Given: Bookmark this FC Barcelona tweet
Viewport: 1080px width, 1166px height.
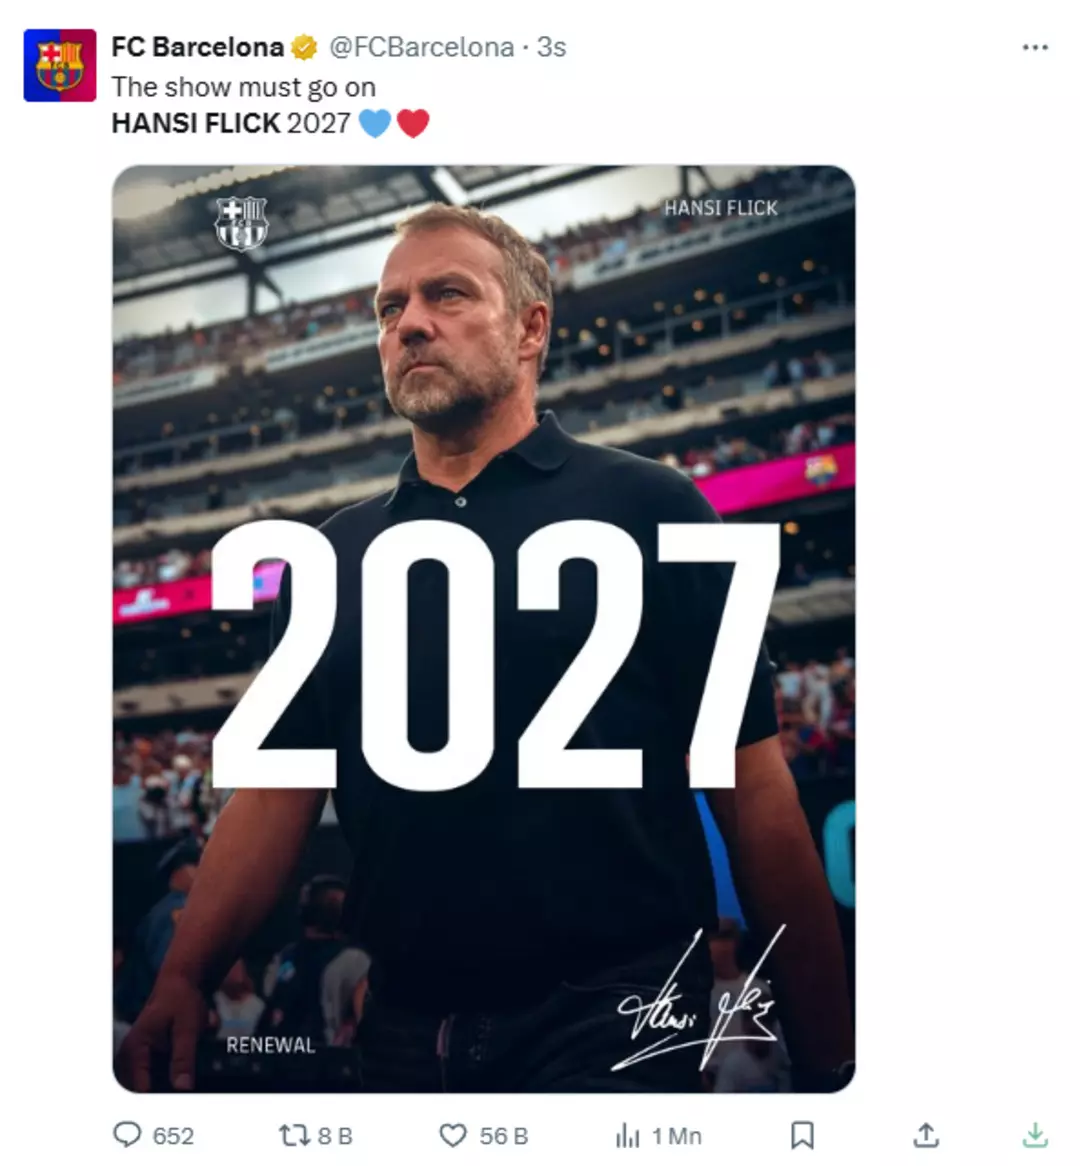Looking at the screenshot, I should point(802,1136).
